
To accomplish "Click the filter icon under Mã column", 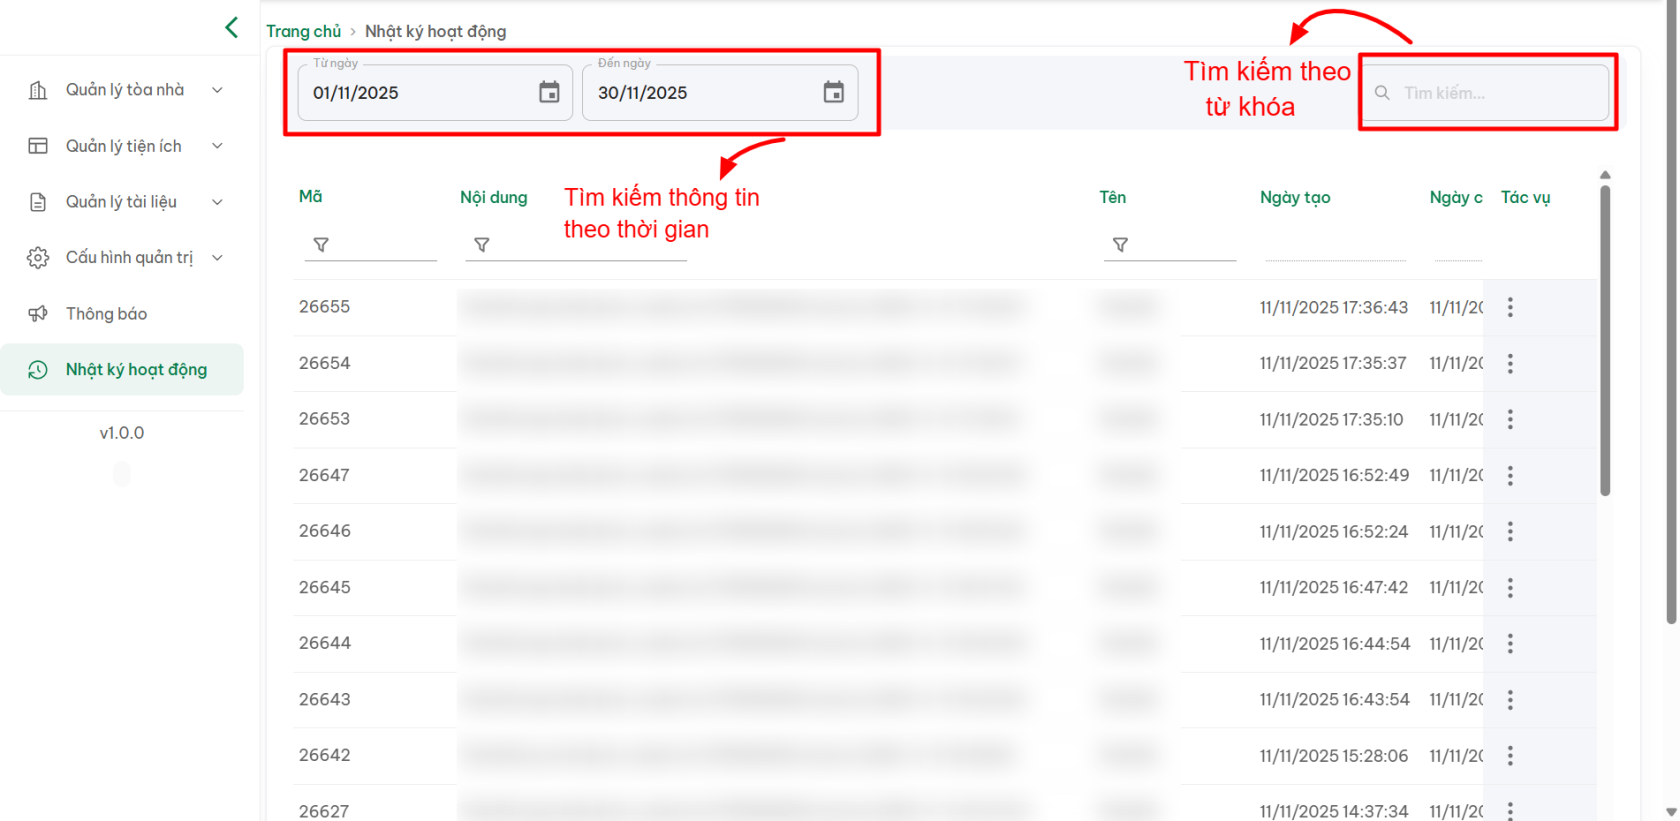I will tap(321, 245).
